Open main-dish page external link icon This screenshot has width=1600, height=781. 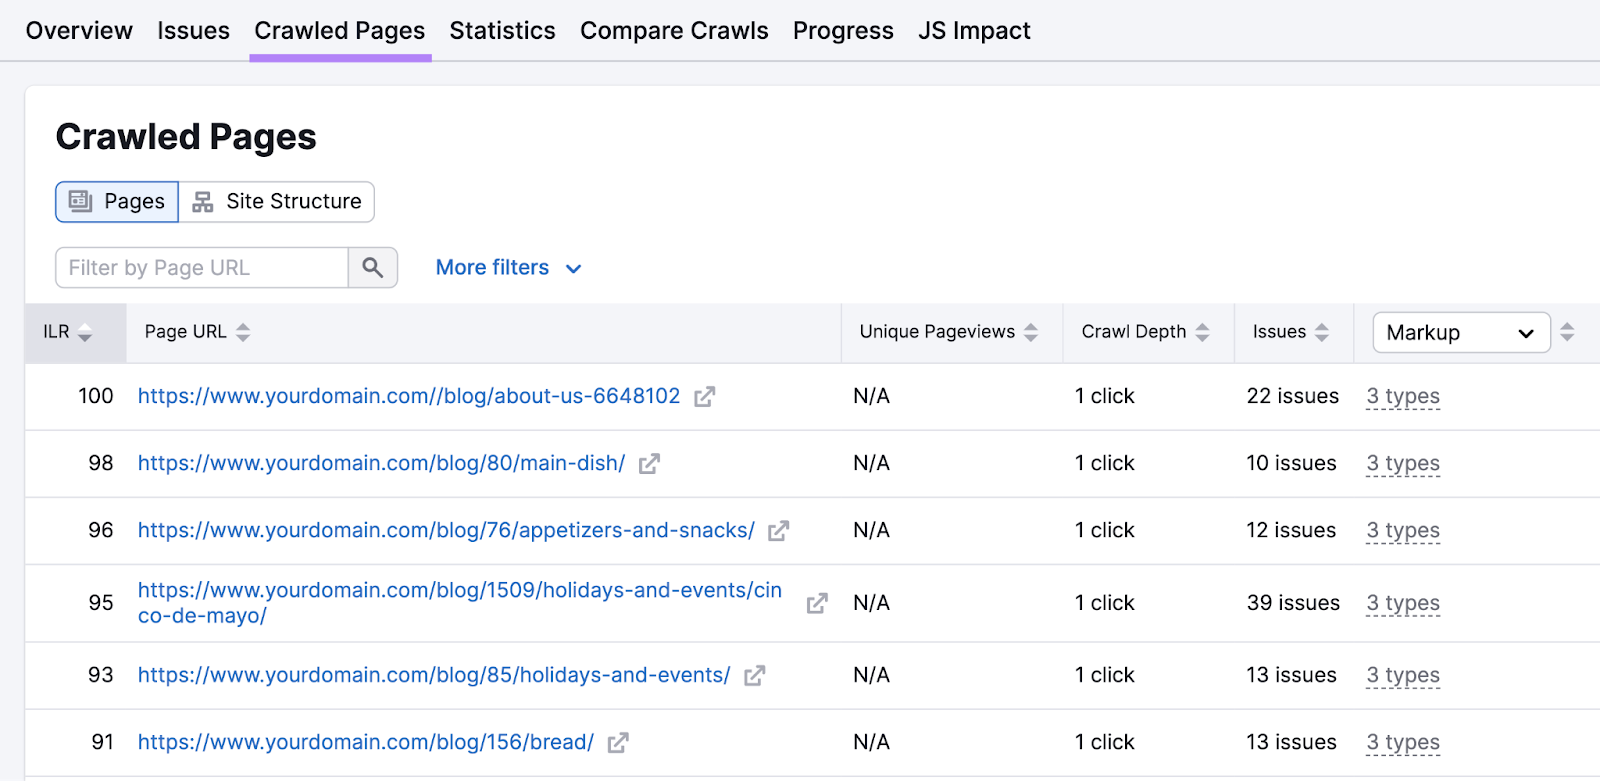pos(649,464)
